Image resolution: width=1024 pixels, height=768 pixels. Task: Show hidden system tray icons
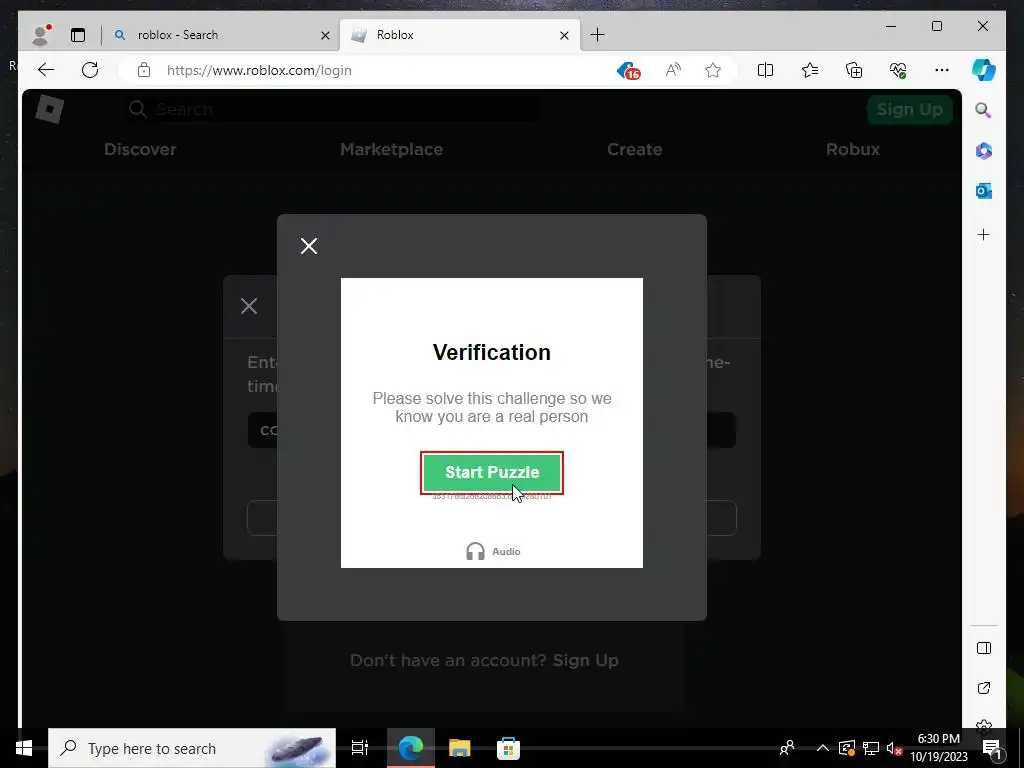point(822,748)
